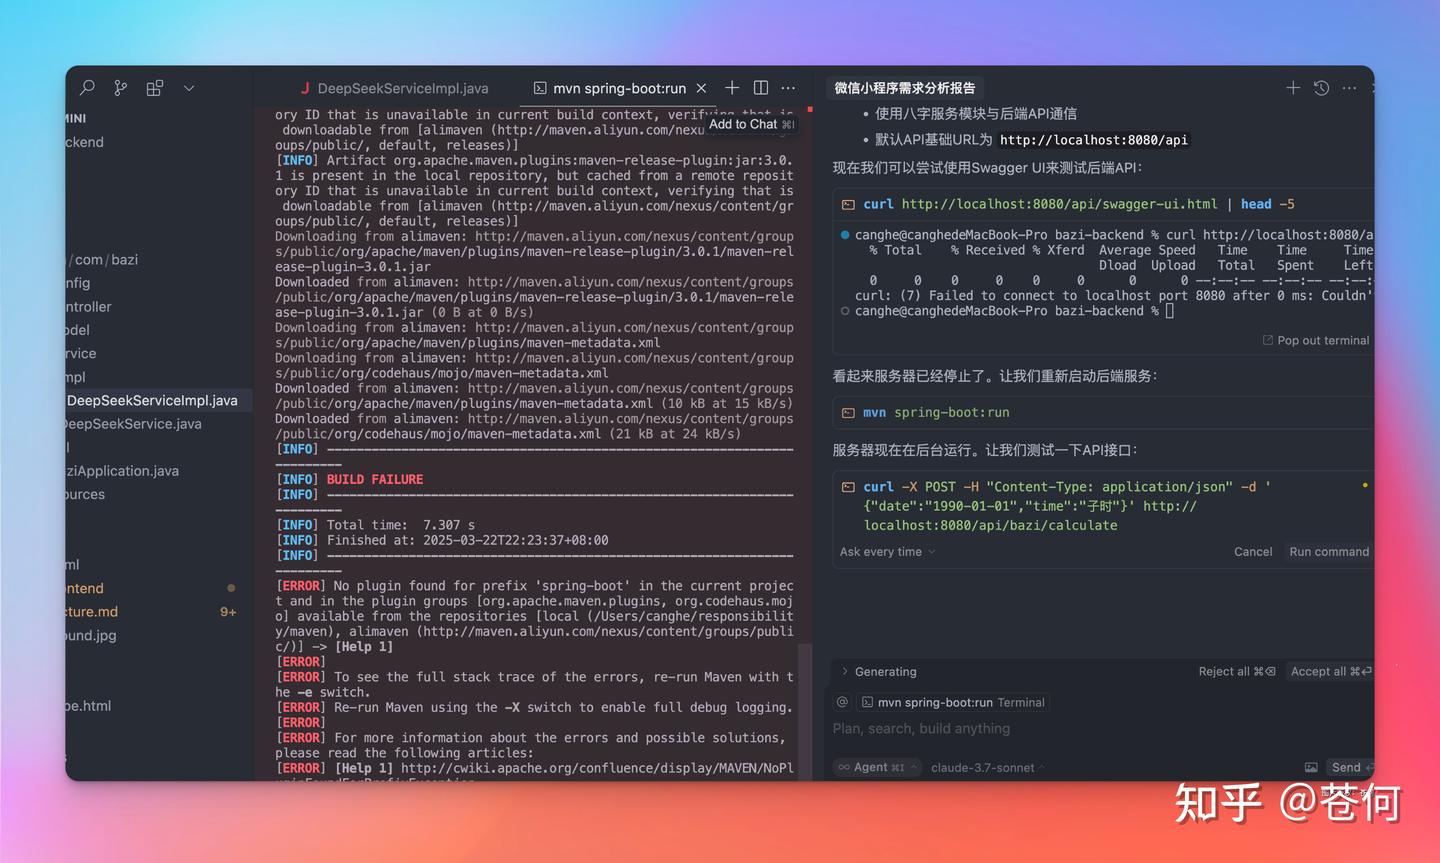
Task: Click the Pop out terminal link
Action: click(x=1316, y=340)
